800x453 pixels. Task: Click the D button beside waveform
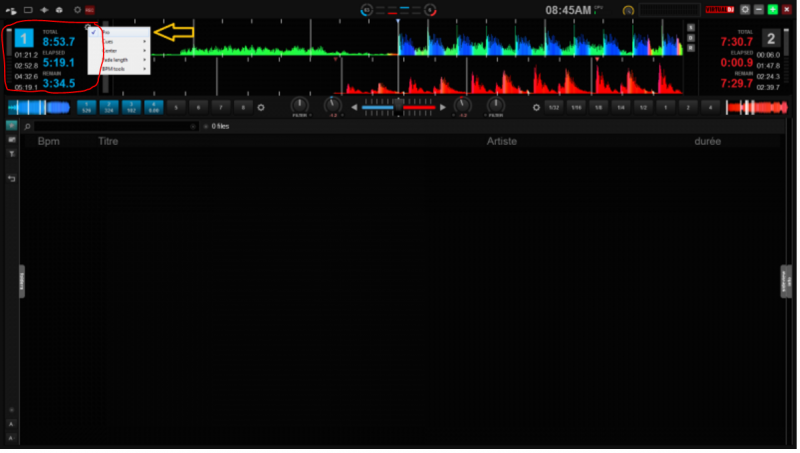691,38
